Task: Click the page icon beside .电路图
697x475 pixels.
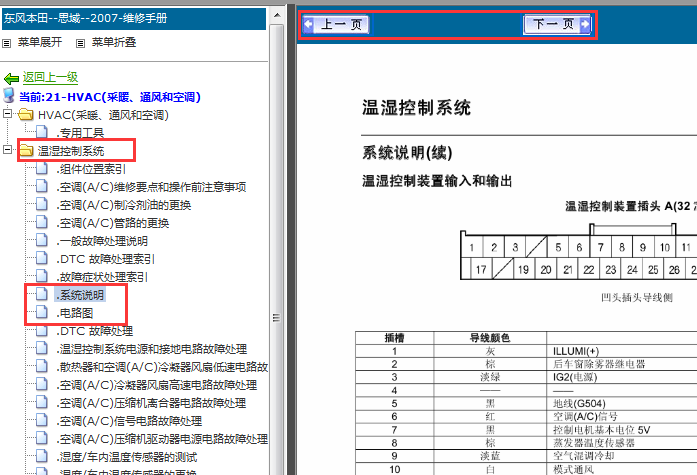Action: (42, 312)
